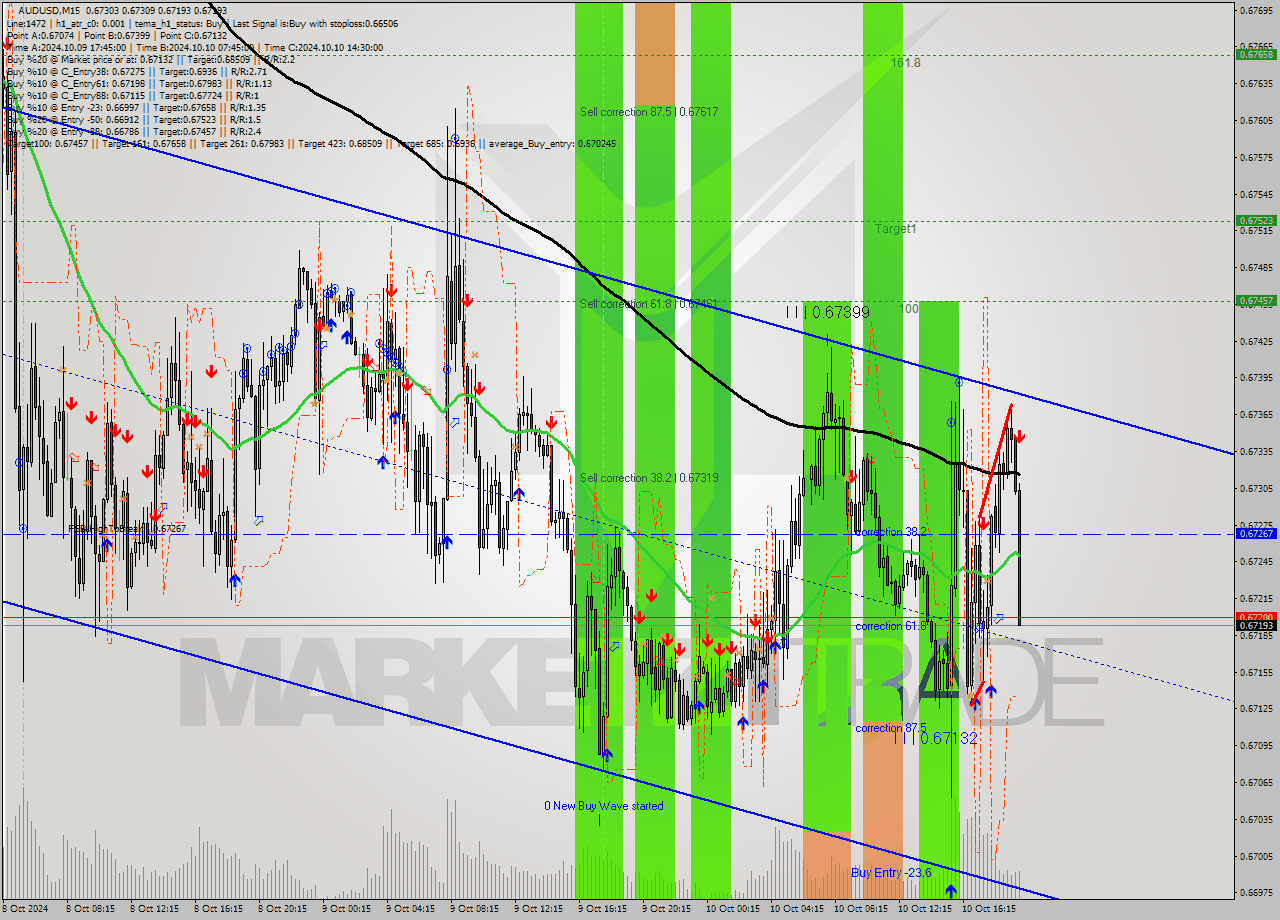1280x920 pixels.
Task: Click the blue 'correction 38.2' label
Action: 891,532
